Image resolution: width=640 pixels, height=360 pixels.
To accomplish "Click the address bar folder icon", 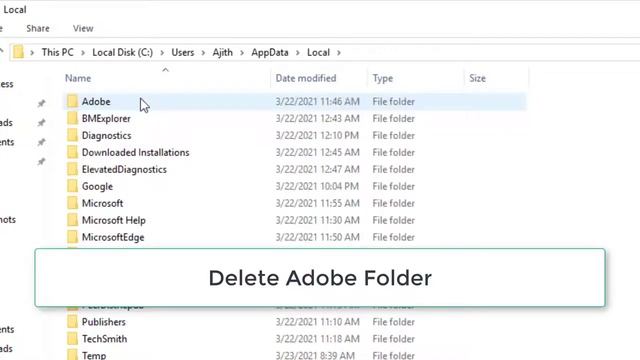I will 18,52.
